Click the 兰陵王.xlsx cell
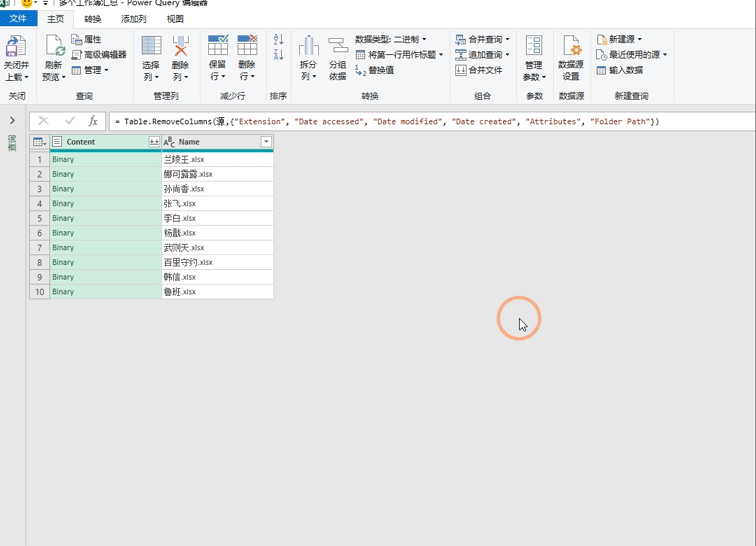This screenshot has height=546, width=756. click(217, 159)
